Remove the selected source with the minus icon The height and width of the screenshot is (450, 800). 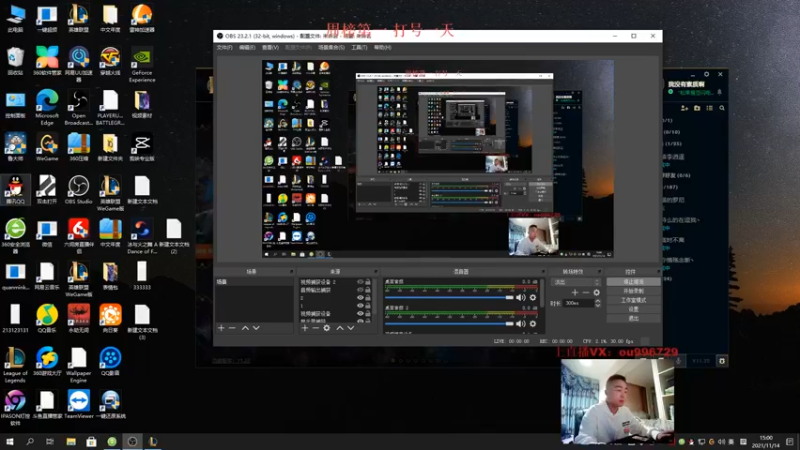click(x=315, y=328)
